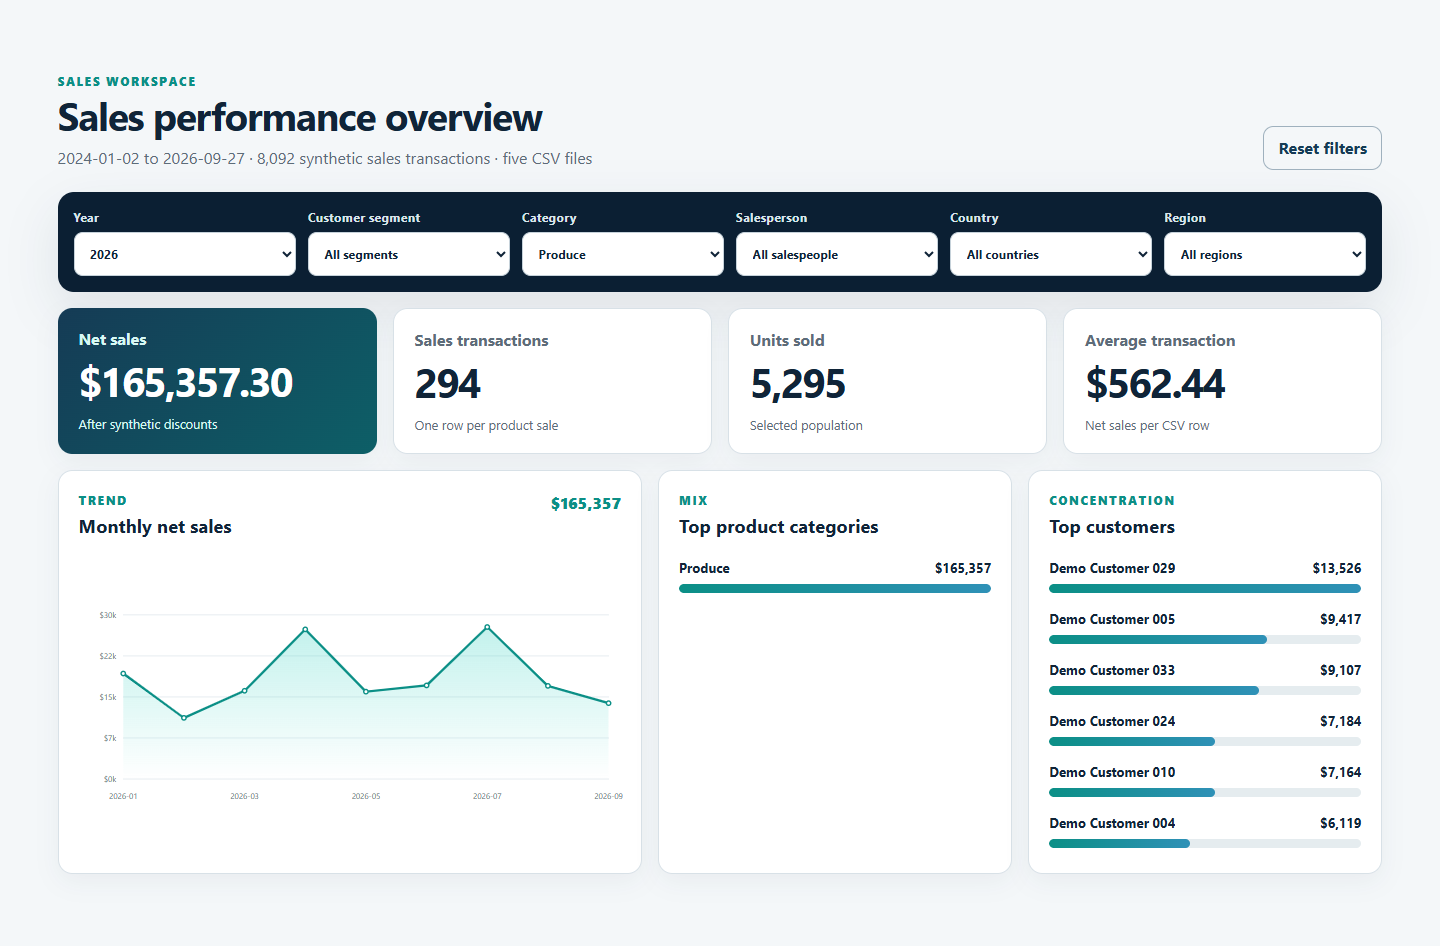Open the Category dropdown set to Produce
This screenshot has width=1440, height=946.
pos(623,254)
